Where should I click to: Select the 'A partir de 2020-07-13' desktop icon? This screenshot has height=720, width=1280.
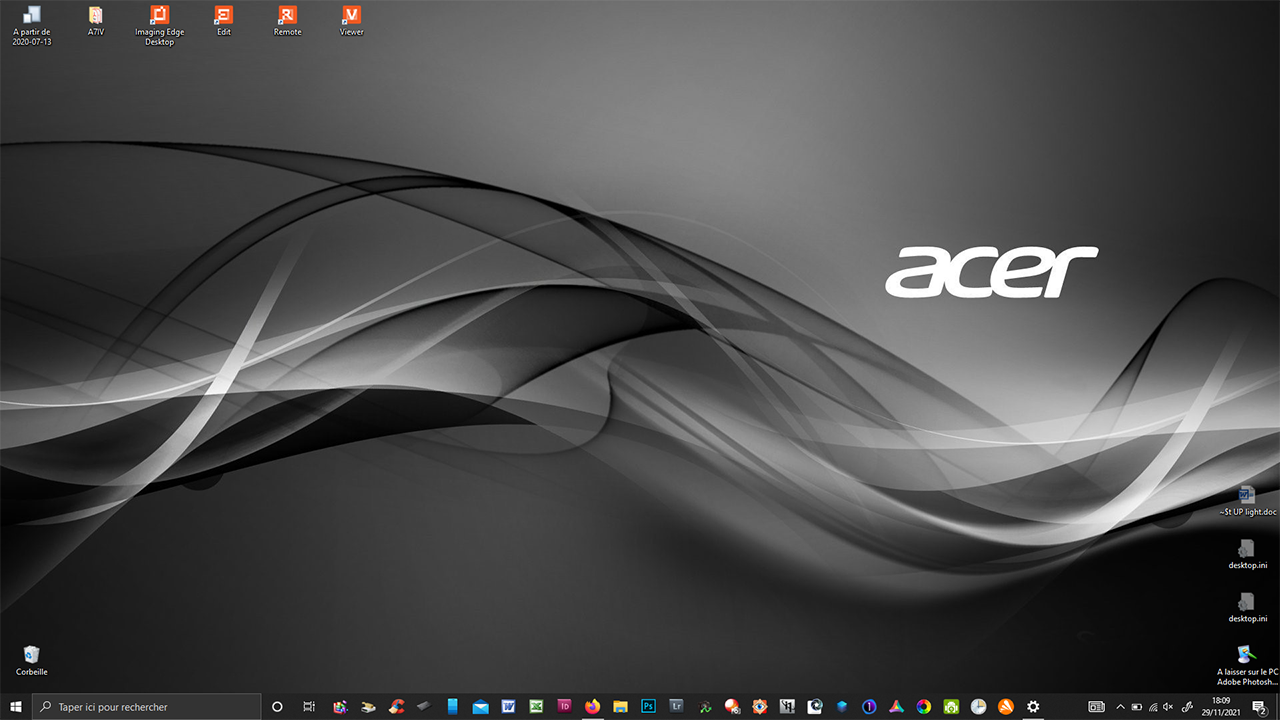pos(32,26)
